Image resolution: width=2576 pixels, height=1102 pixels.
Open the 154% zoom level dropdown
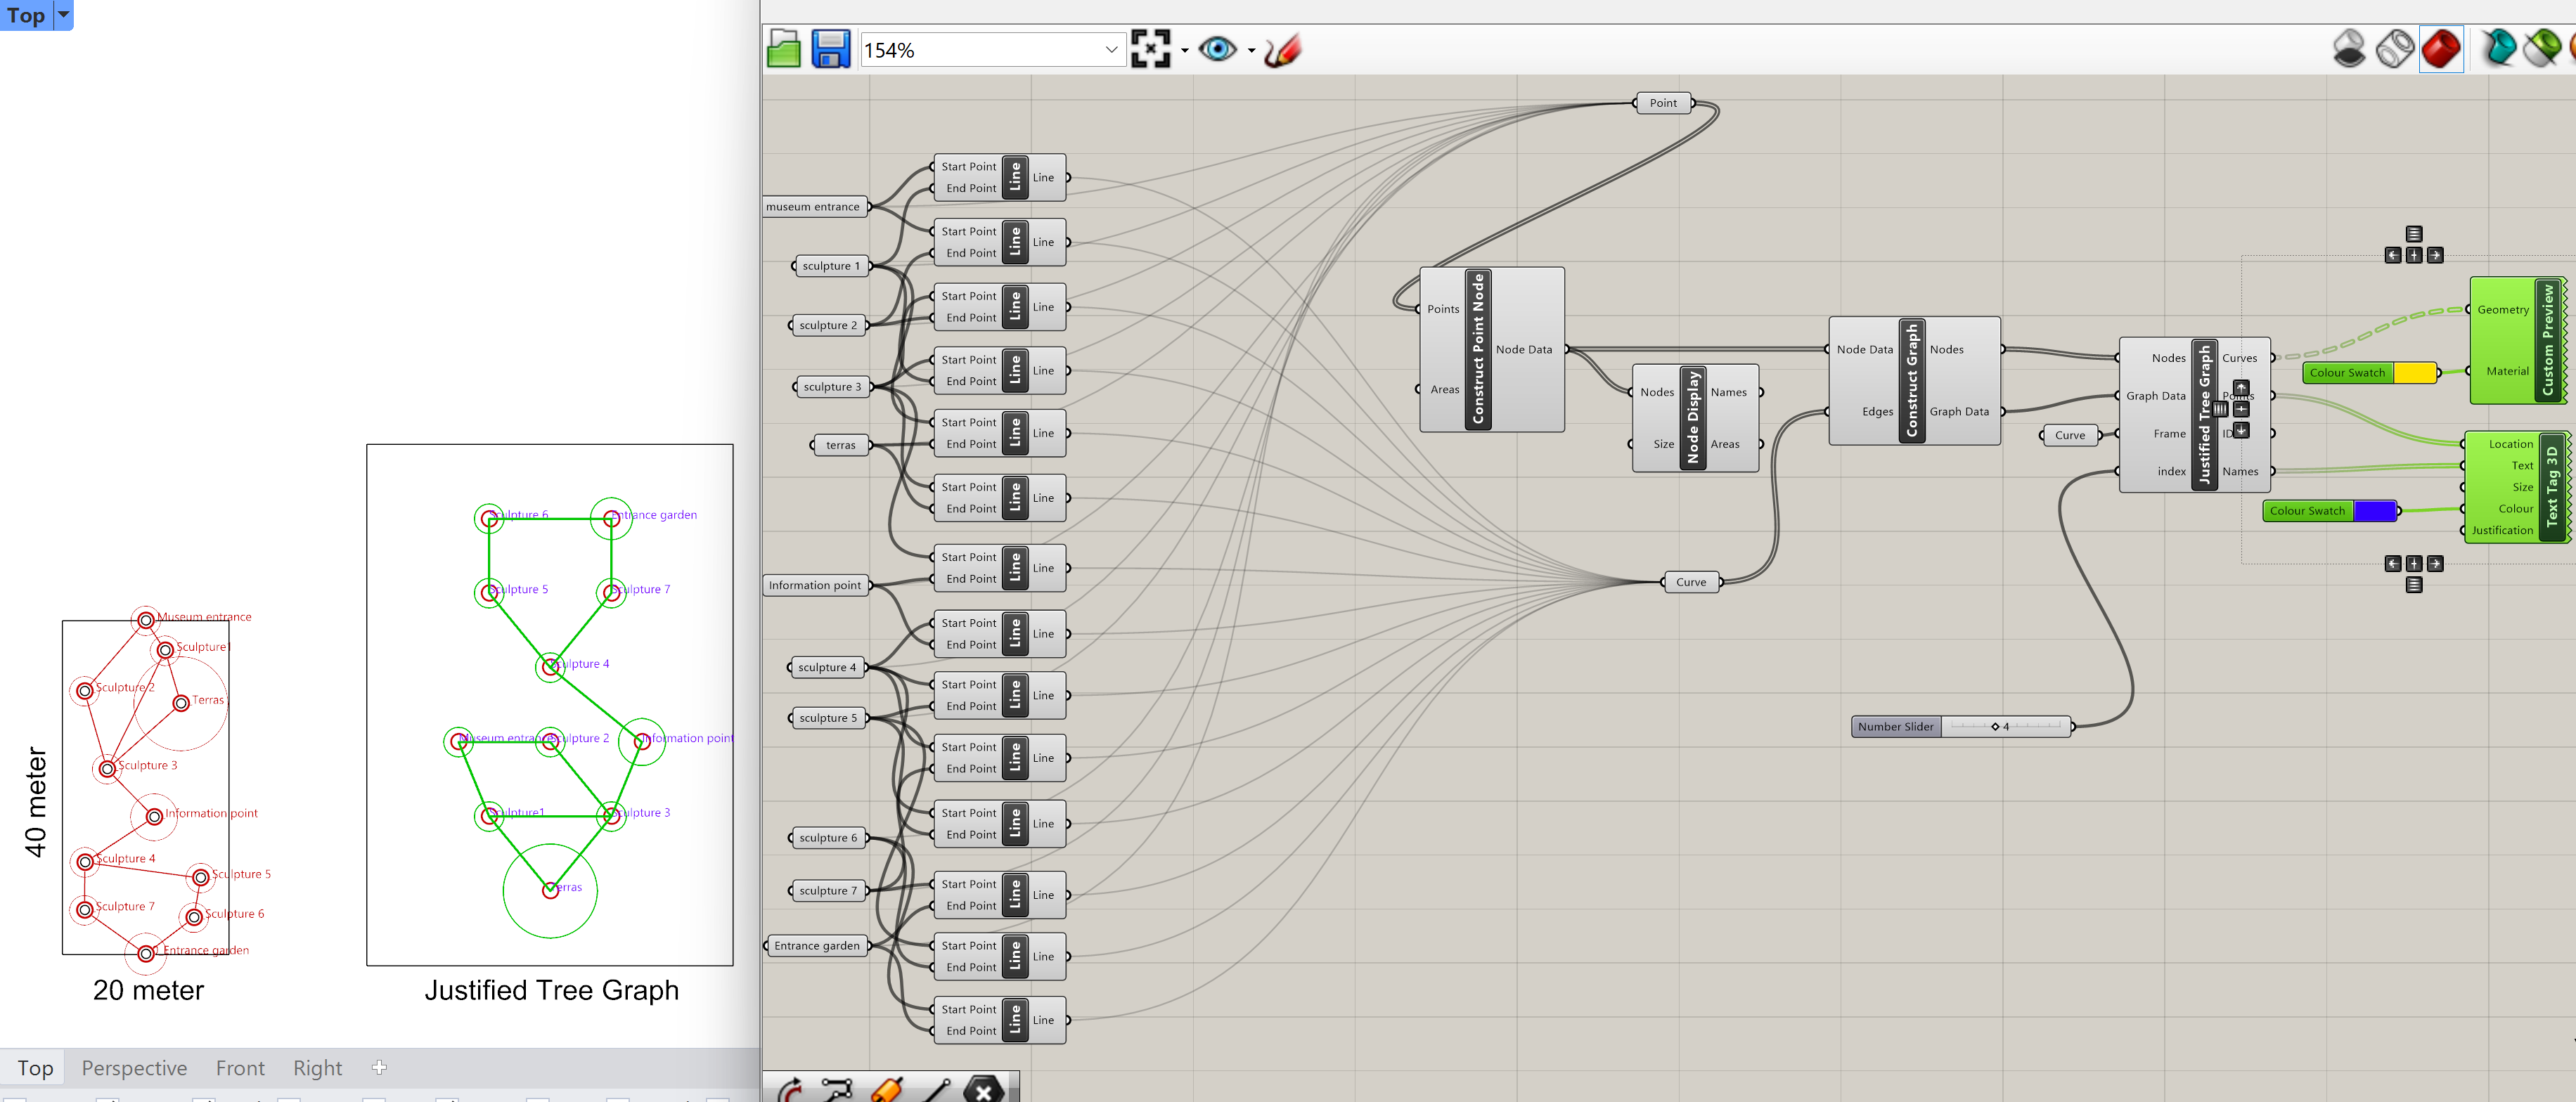(1111, 50)
